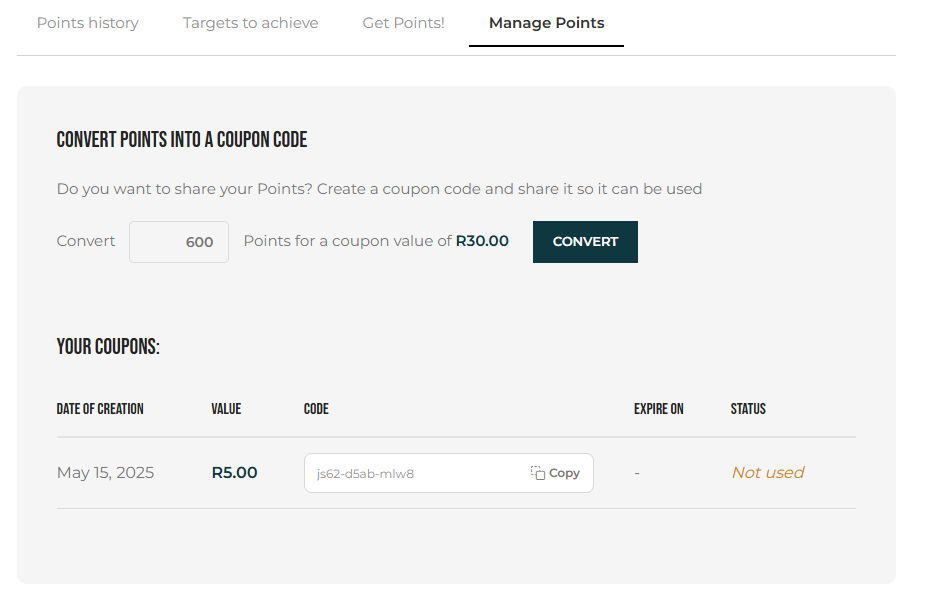Viewport: 936px width, 598px height.
Task: Click the DATE OF CREATION column header
Action: coord(100,409)
